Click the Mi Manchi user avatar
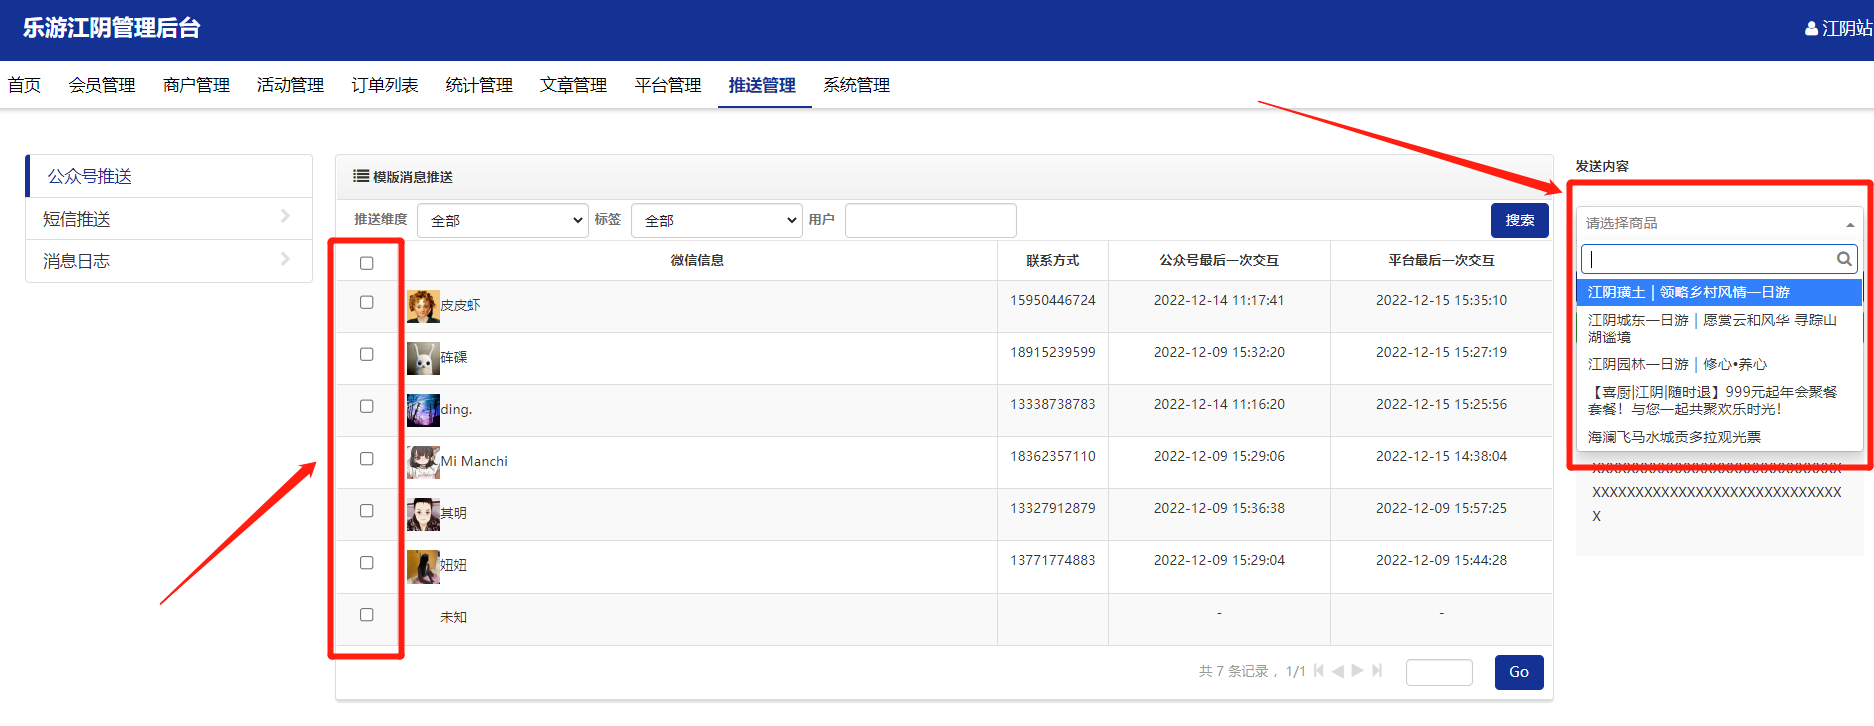 [423, 462]
